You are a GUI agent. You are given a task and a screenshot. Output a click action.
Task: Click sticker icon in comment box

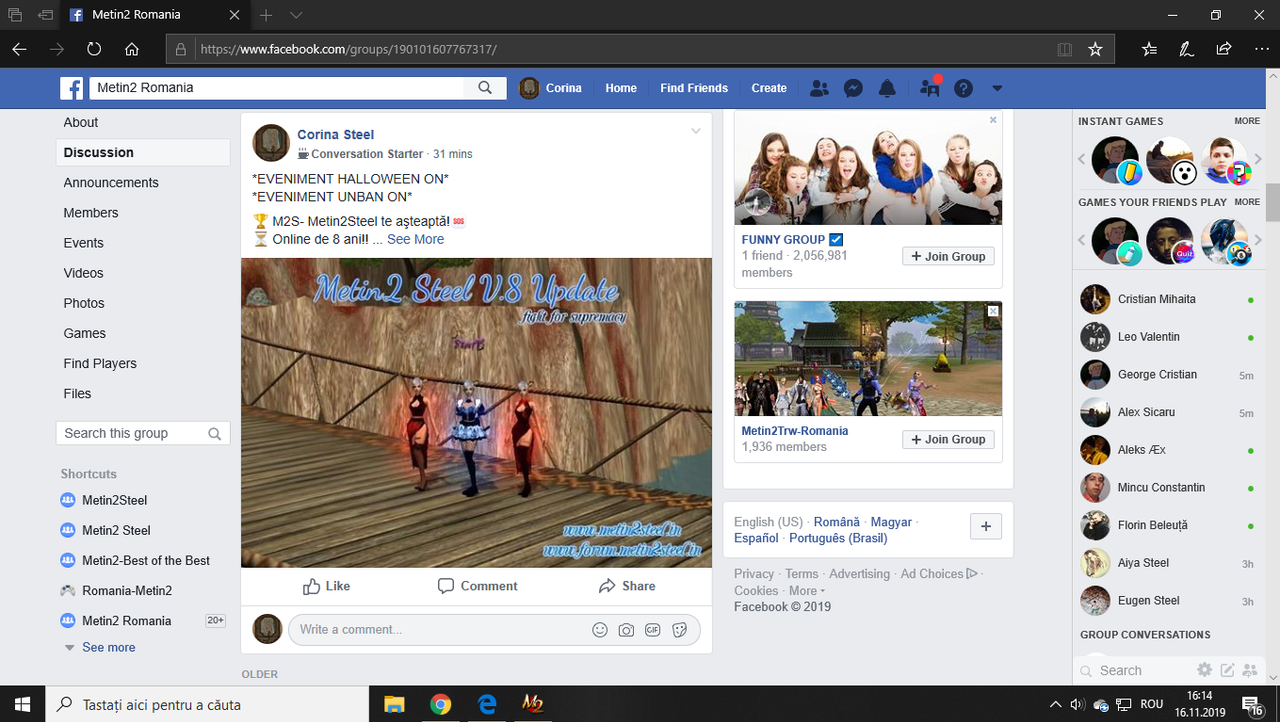(680, 630)
